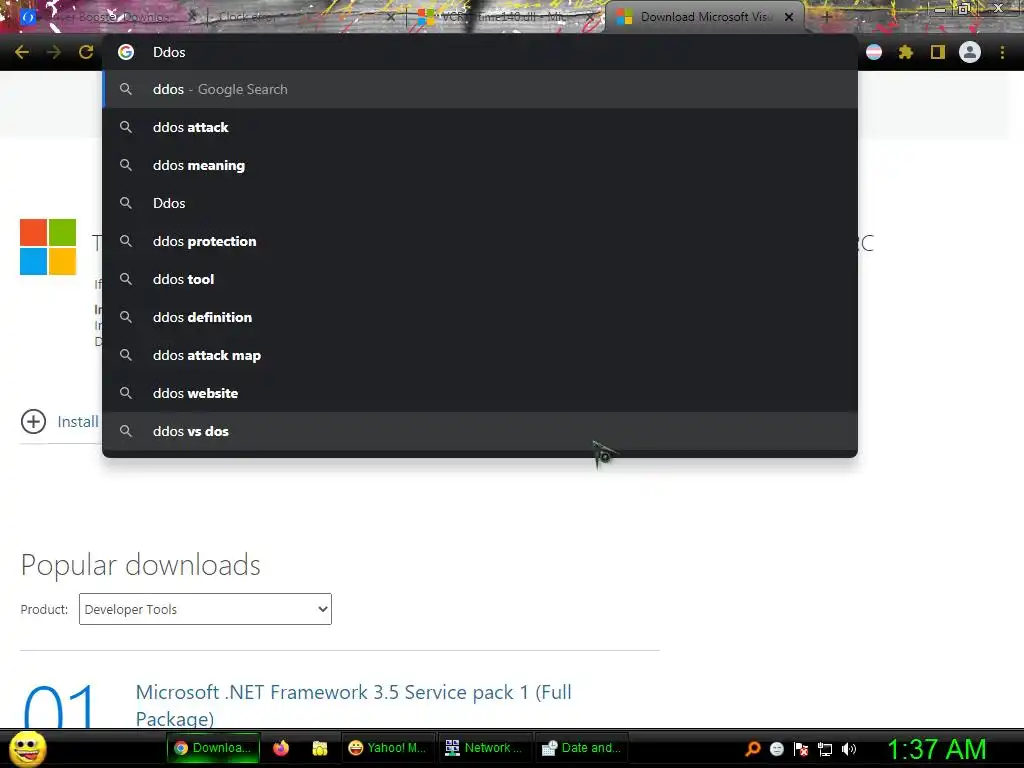The image size is (1024, 768).
Task: Expand Install instructions plus icon
Action: coord(33,421)
